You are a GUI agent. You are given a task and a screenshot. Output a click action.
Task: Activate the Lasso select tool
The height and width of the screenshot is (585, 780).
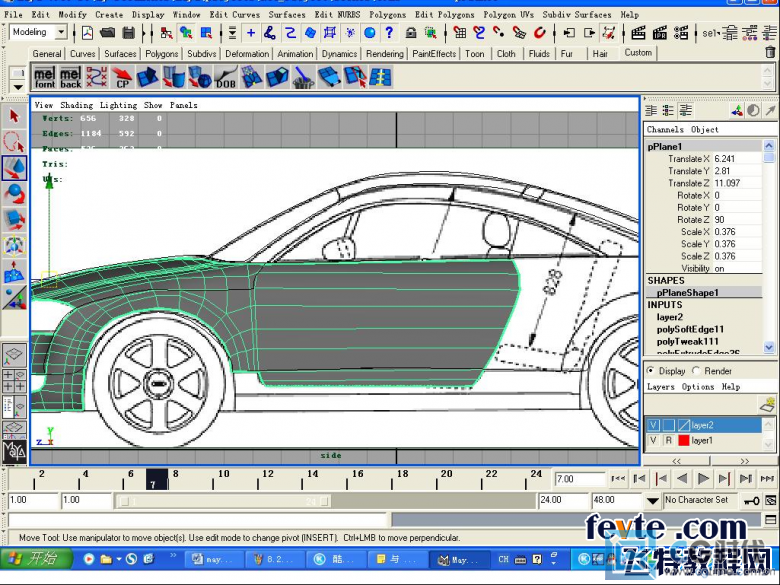point(14,142)
